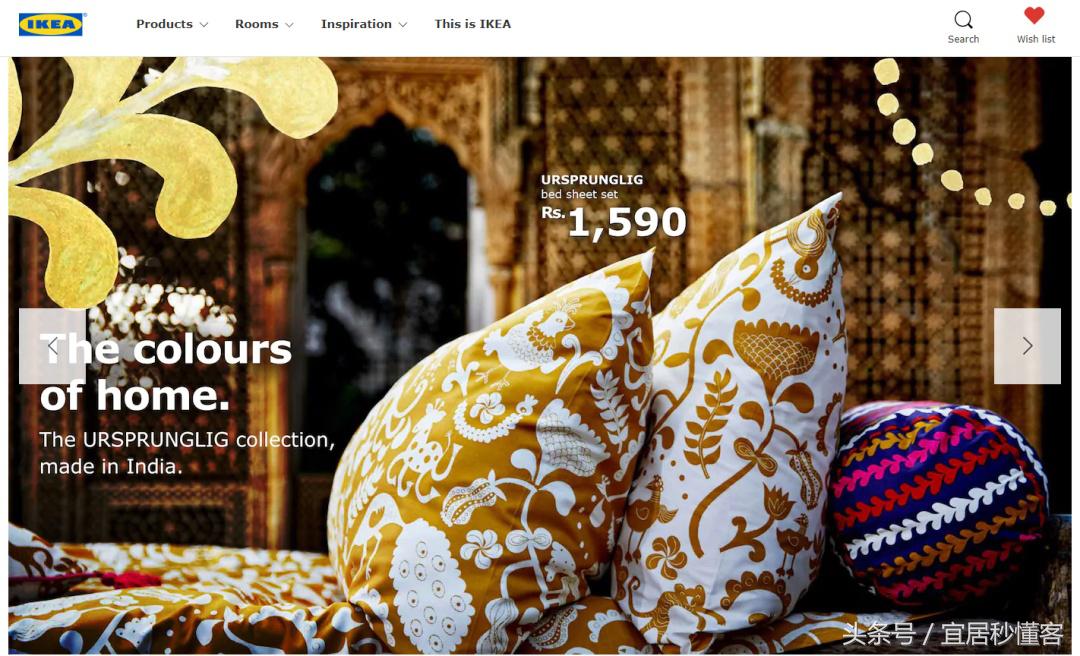Open URSPRUNGLIG bed sheet set product
The image size is (1080, 656).
(x=592, y=187)
